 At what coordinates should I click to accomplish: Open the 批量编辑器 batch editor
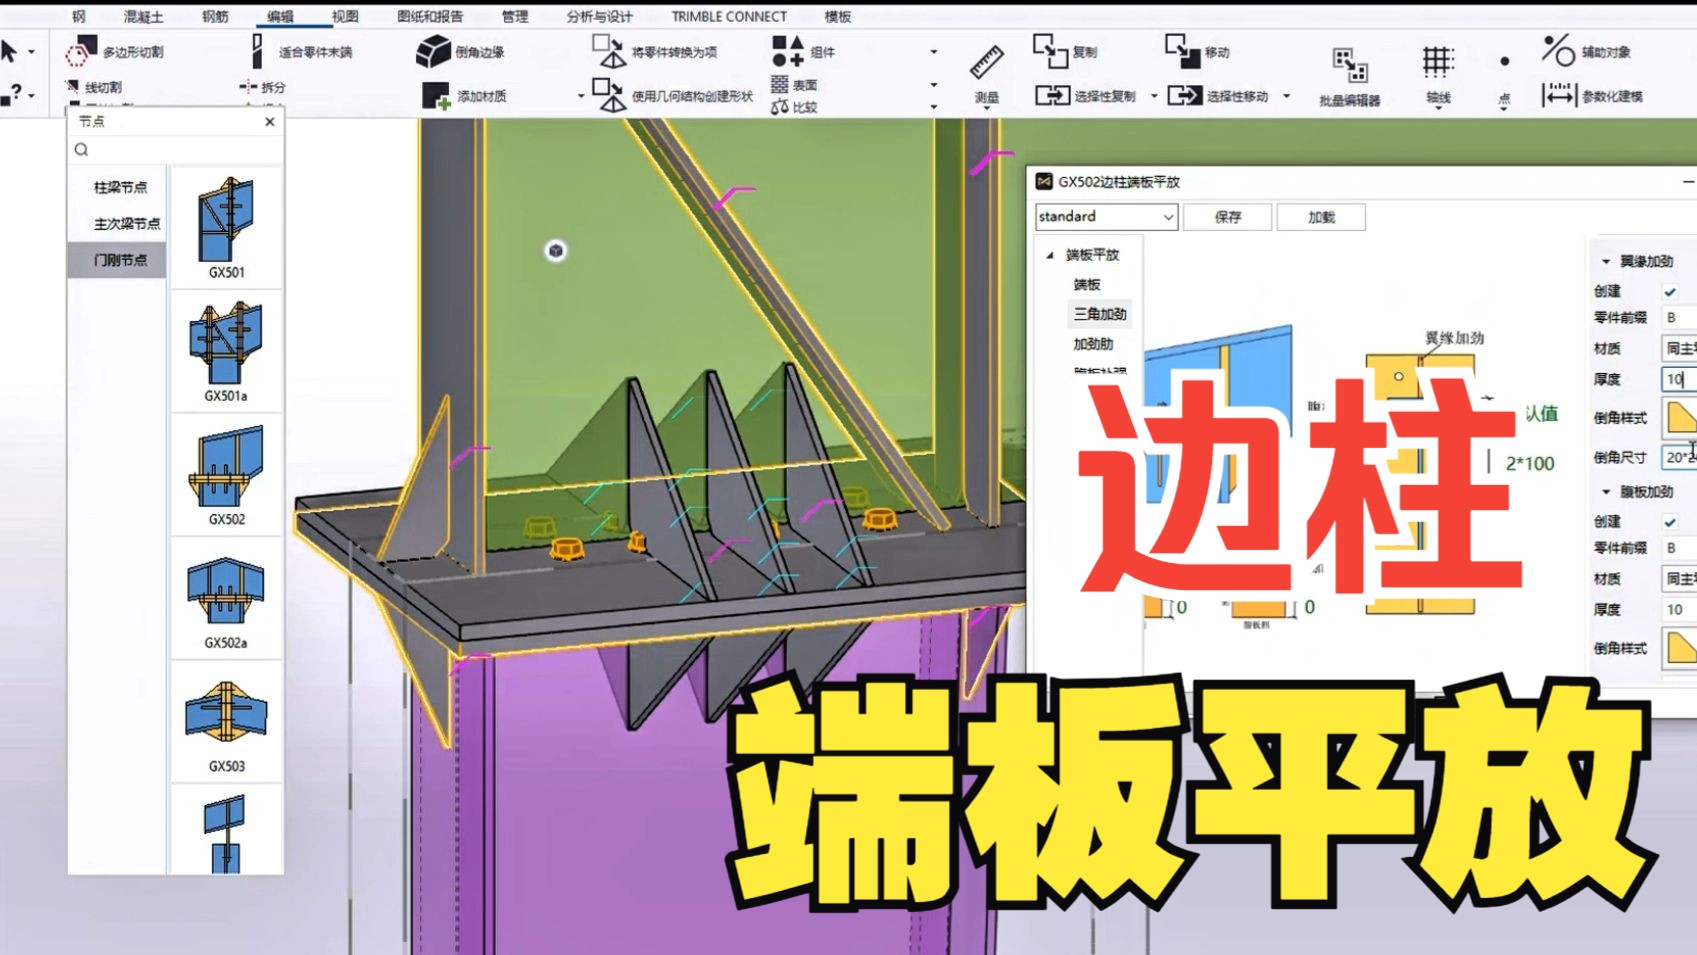click(x=1350, y=77)
